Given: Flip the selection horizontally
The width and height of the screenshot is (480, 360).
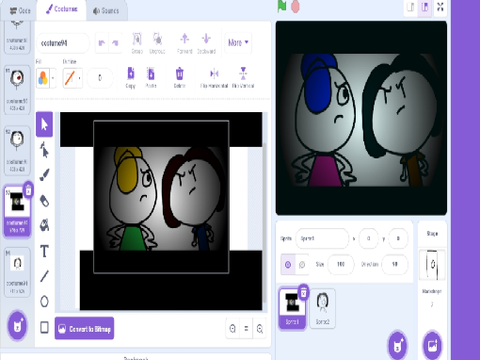Looking at the screenshot, I should [214, 78].
